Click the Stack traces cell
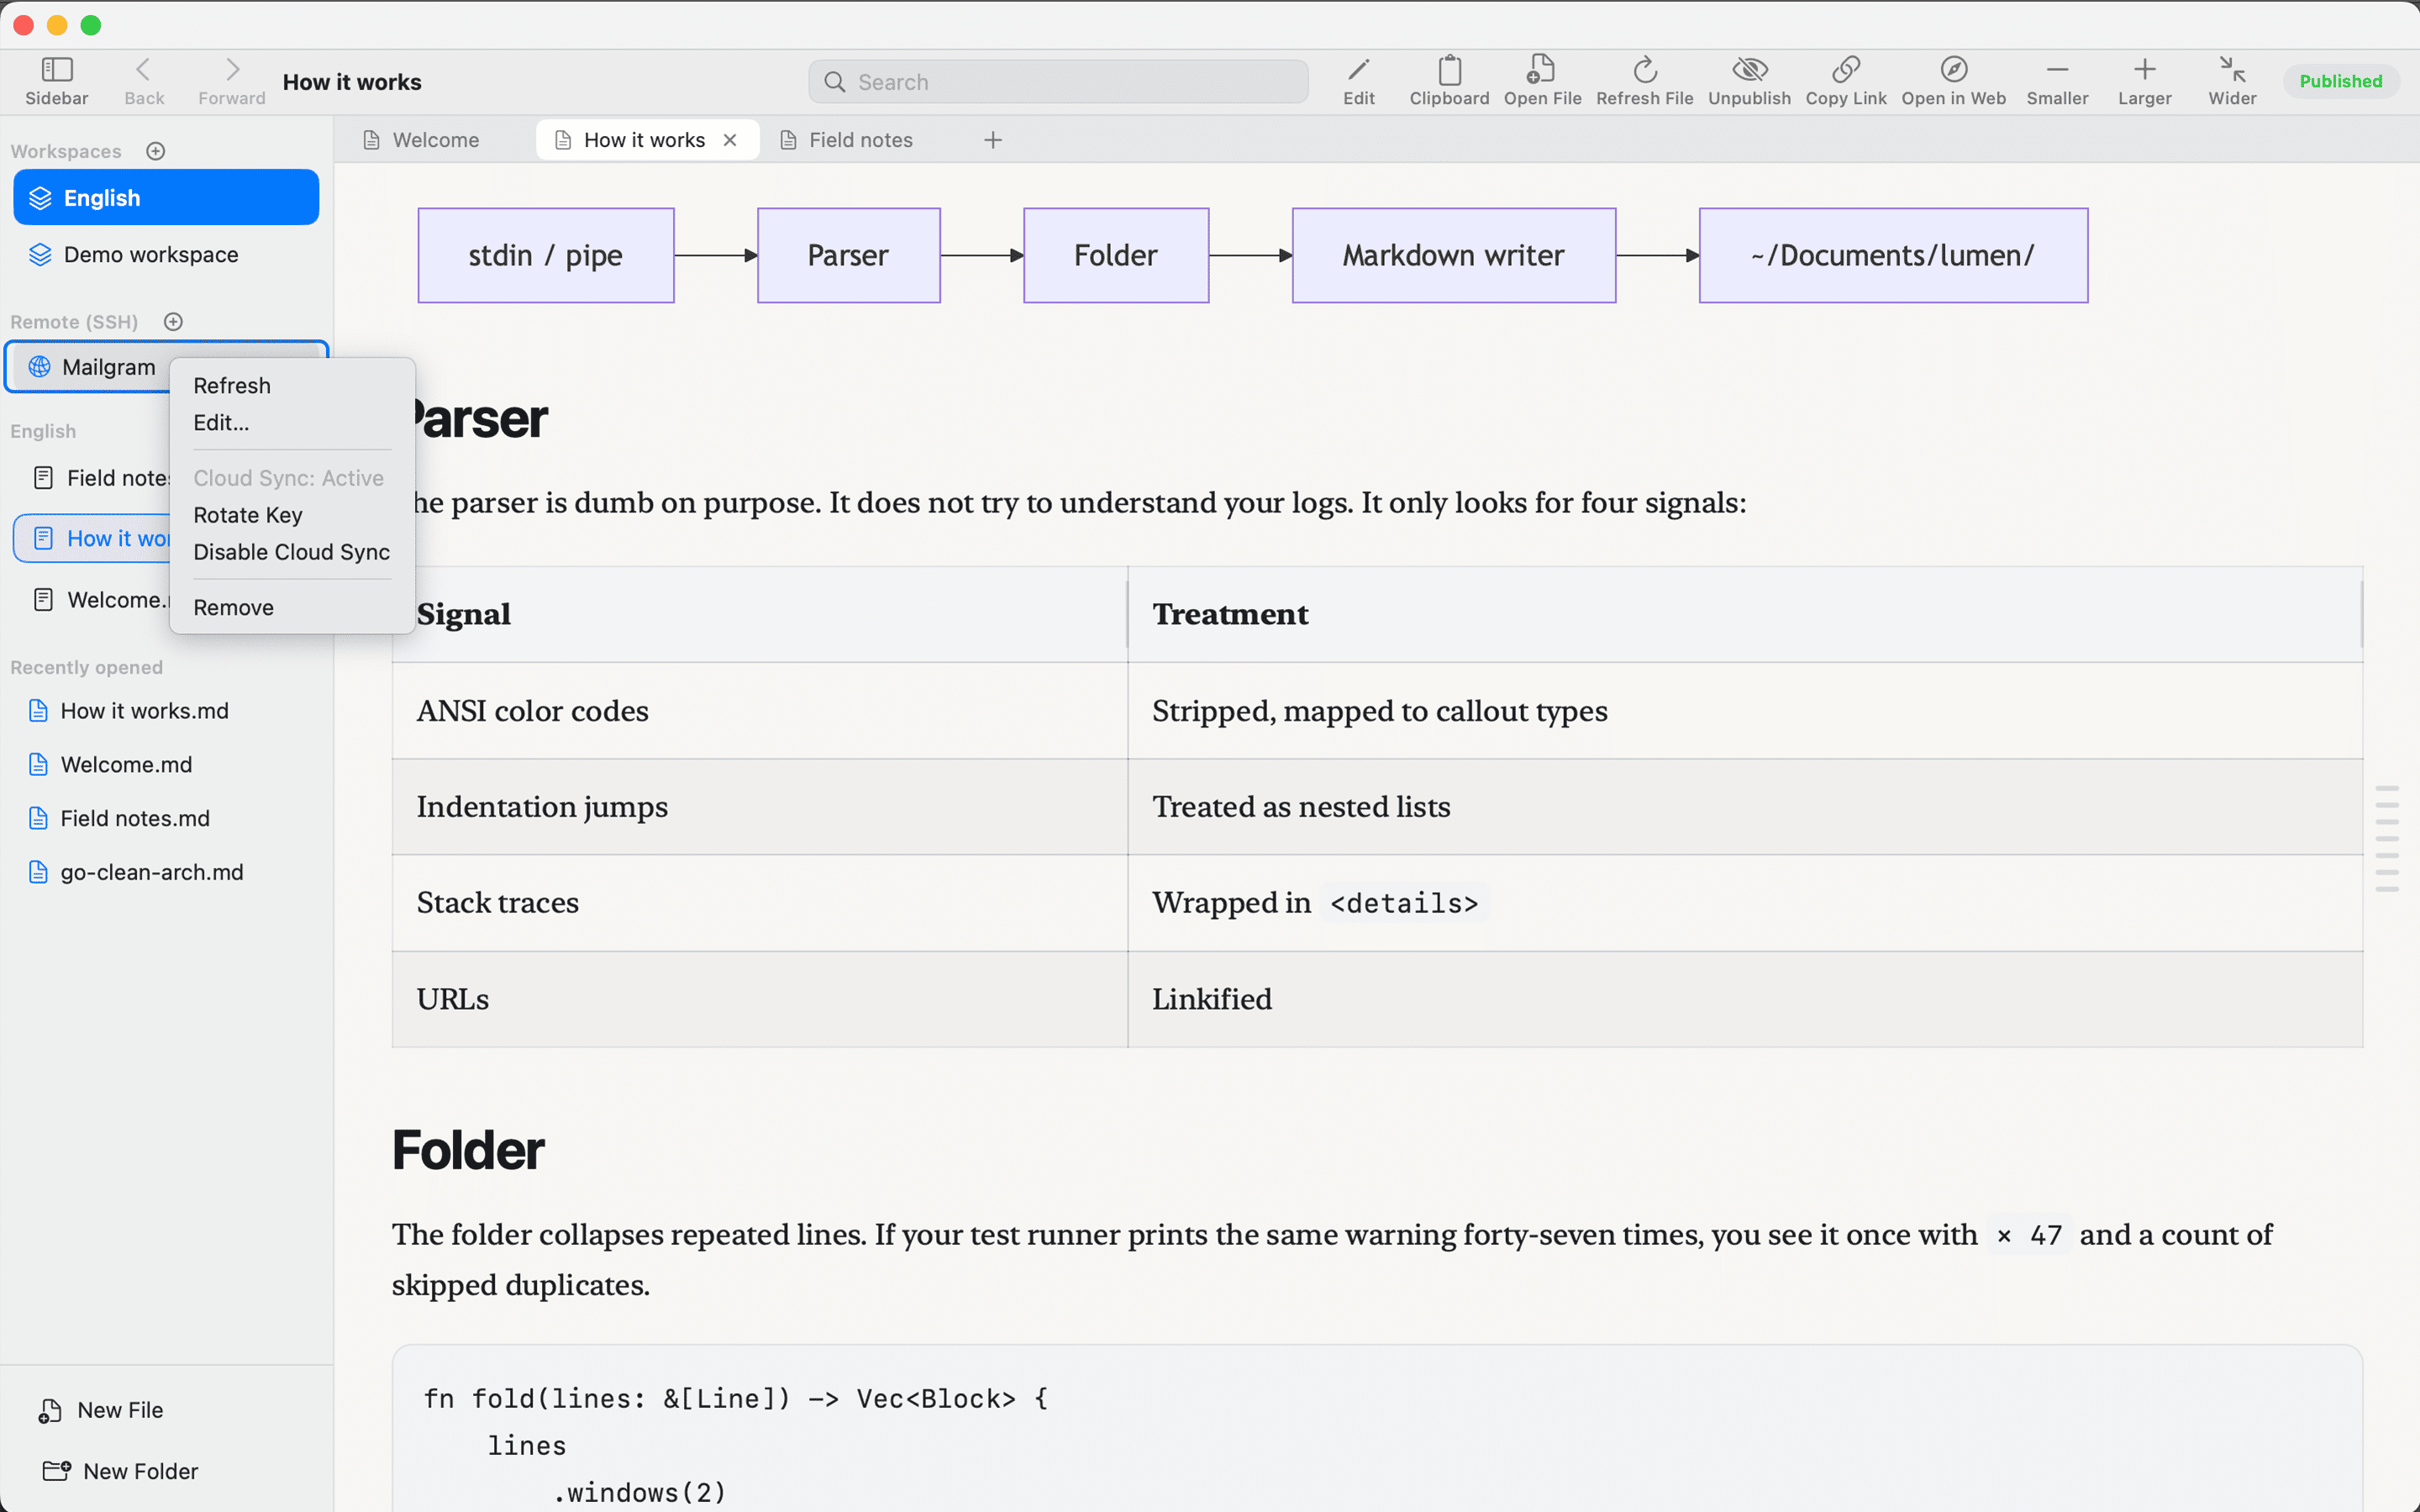 click(760, 903)
